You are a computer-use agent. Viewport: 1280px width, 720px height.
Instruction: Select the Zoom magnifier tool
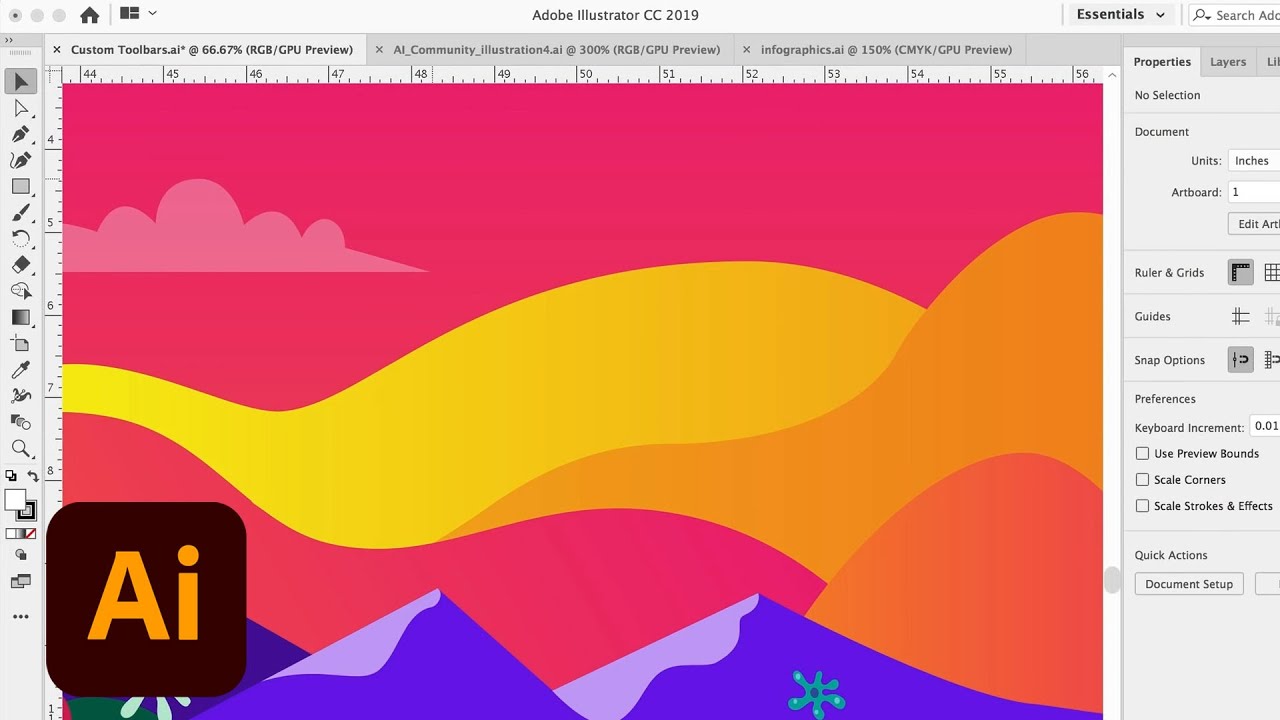click(21, 448)
